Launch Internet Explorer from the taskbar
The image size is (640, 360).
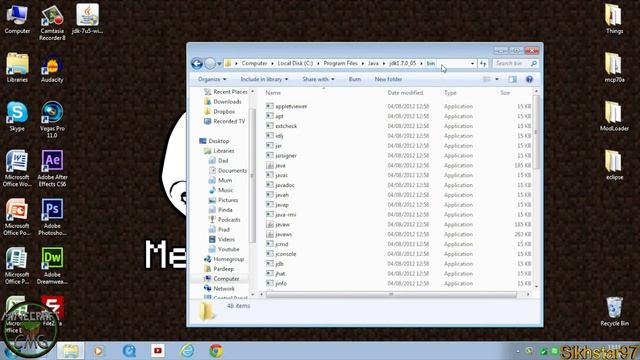pyautogui.click(x=187, y=351)
